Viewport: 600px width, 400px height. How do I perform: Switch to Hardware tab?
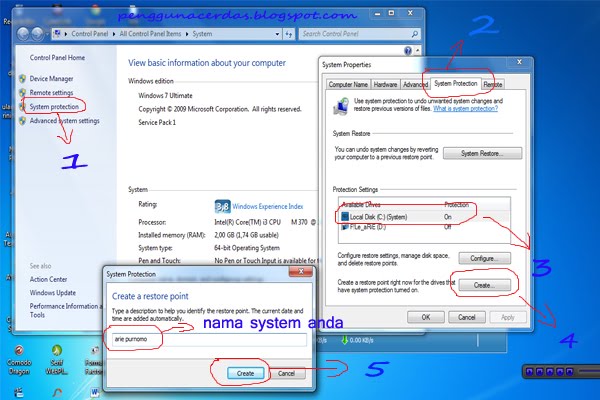coord(385,85)
